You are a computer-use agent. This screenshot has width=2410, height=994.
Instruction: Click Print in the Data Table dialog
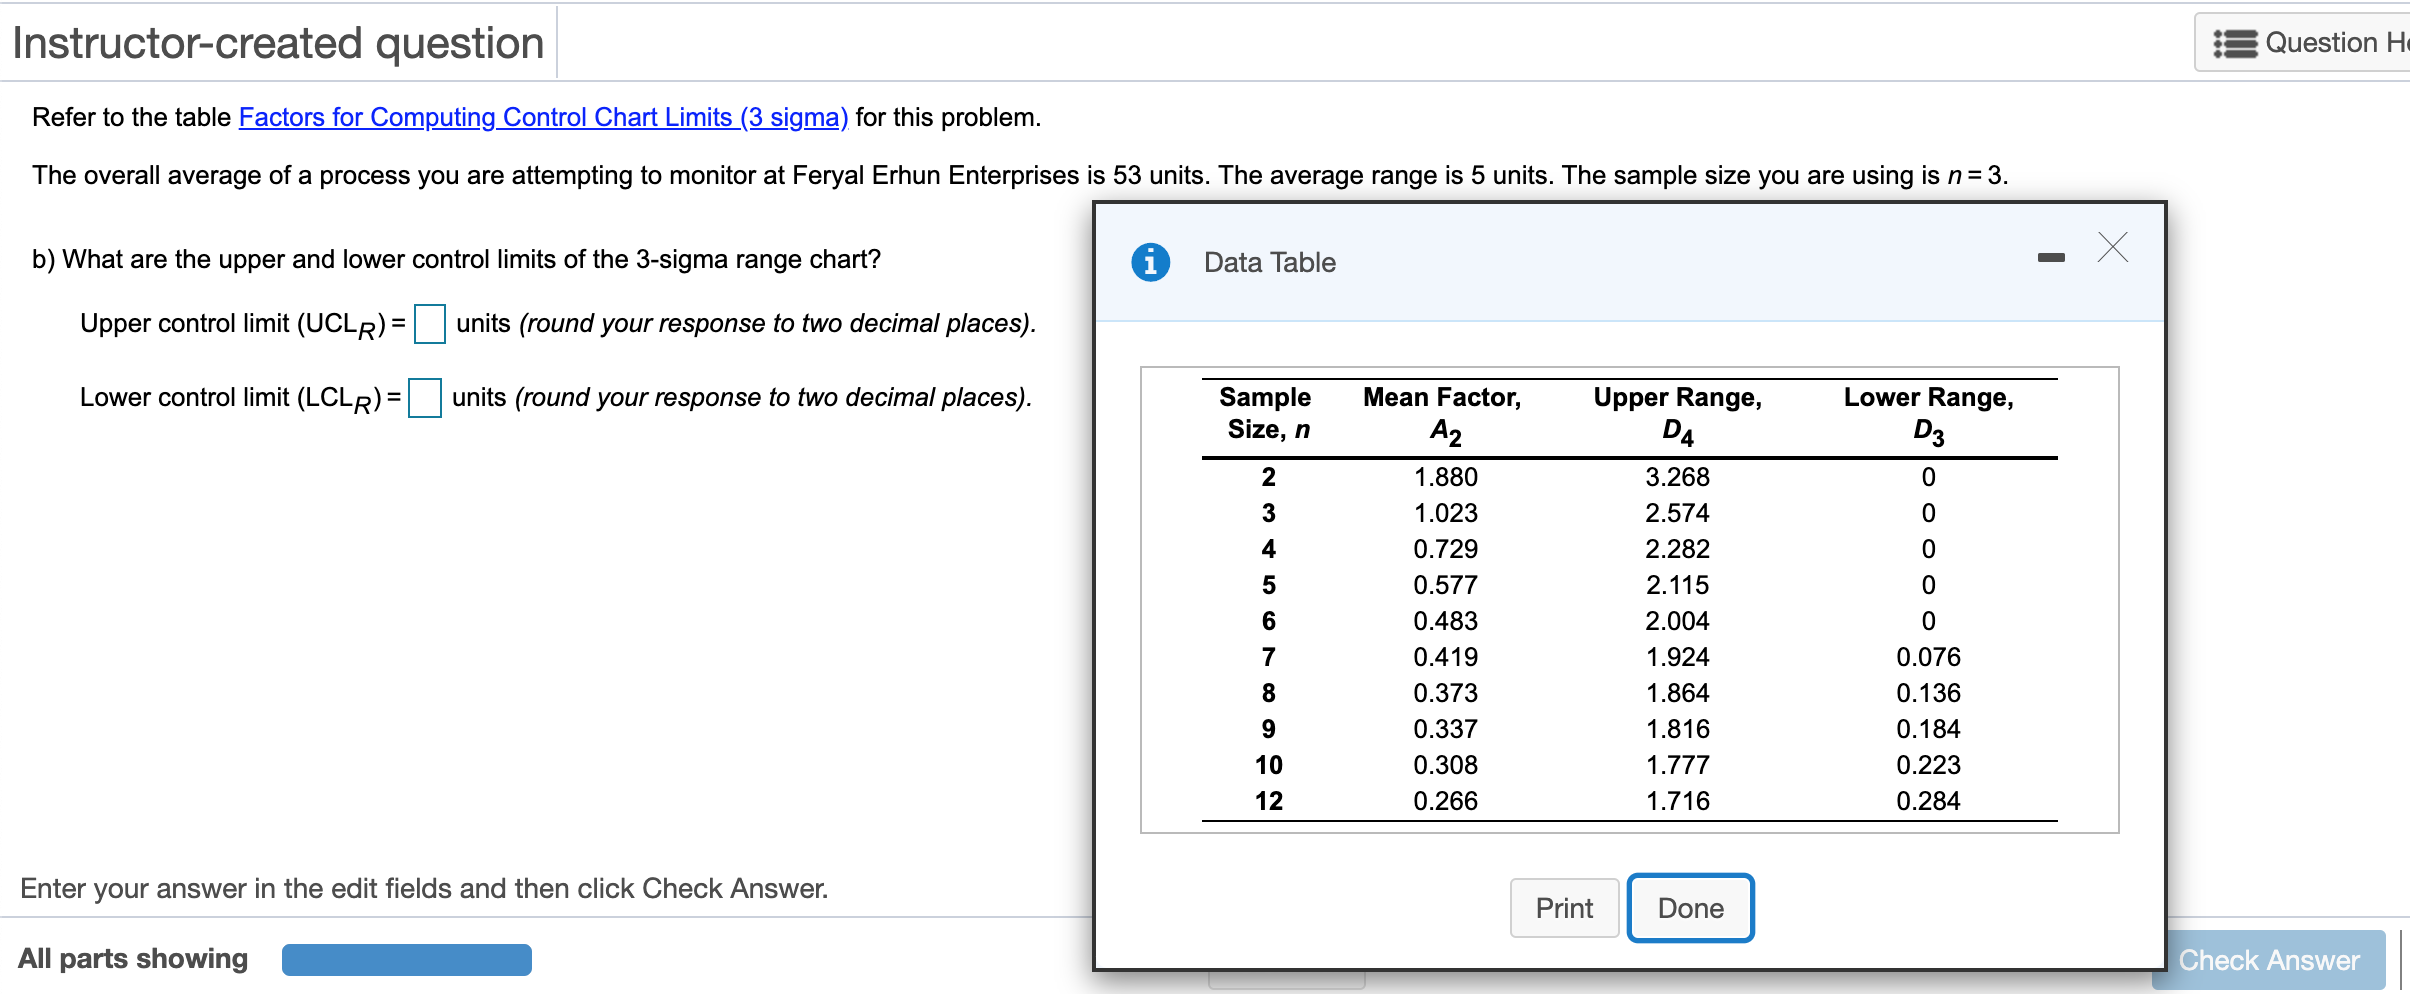click(x=1563, y=907)
